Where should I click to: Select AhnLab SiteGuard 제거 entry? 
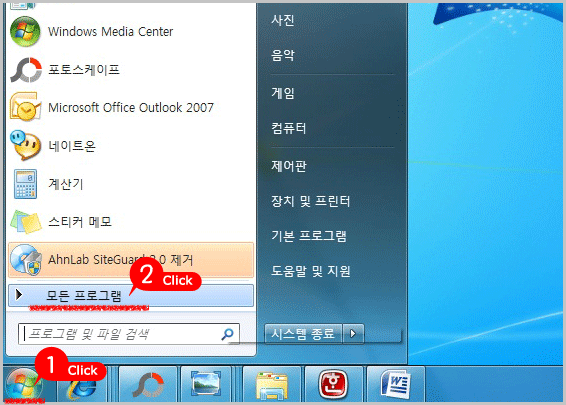[x=131, y=260]
